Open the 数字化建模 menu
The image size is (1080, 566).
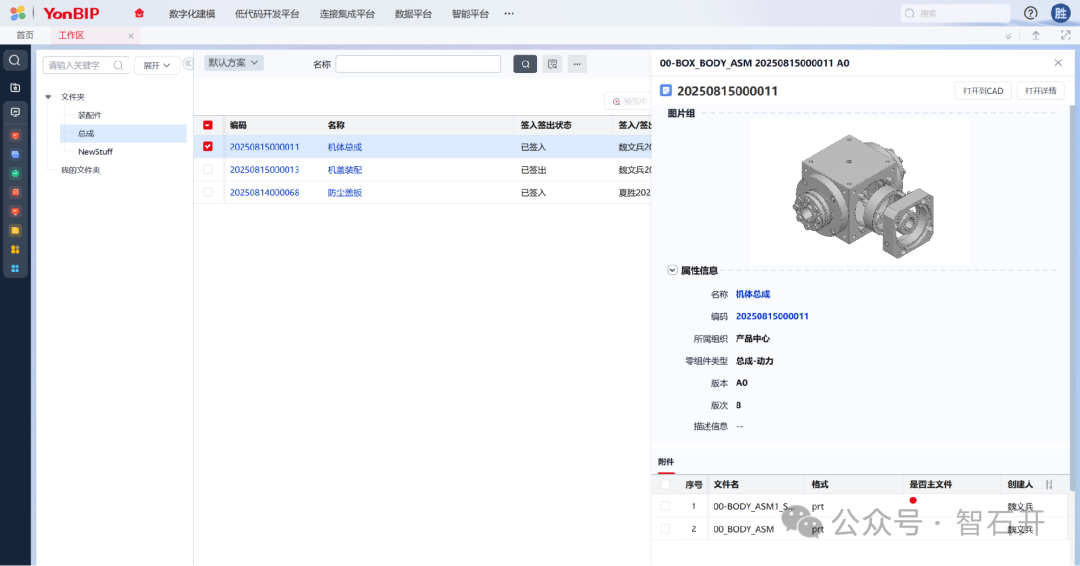[x=192, y=14]
